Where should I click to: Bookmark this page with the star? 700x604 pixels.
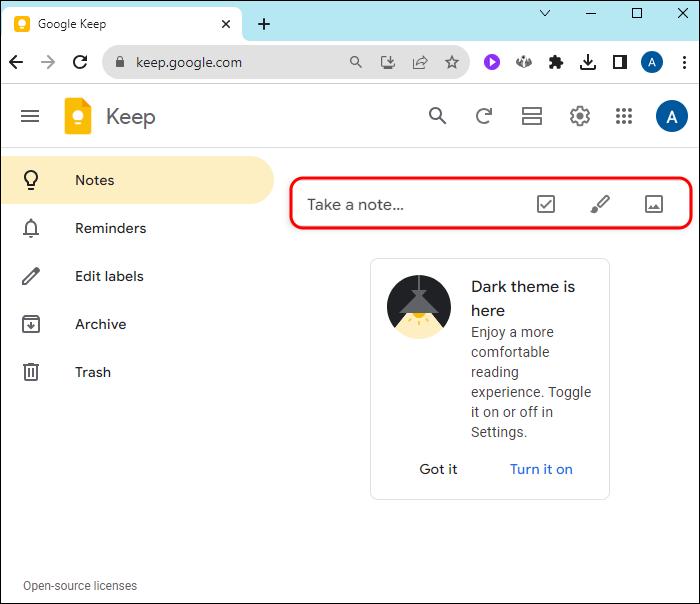452,62
